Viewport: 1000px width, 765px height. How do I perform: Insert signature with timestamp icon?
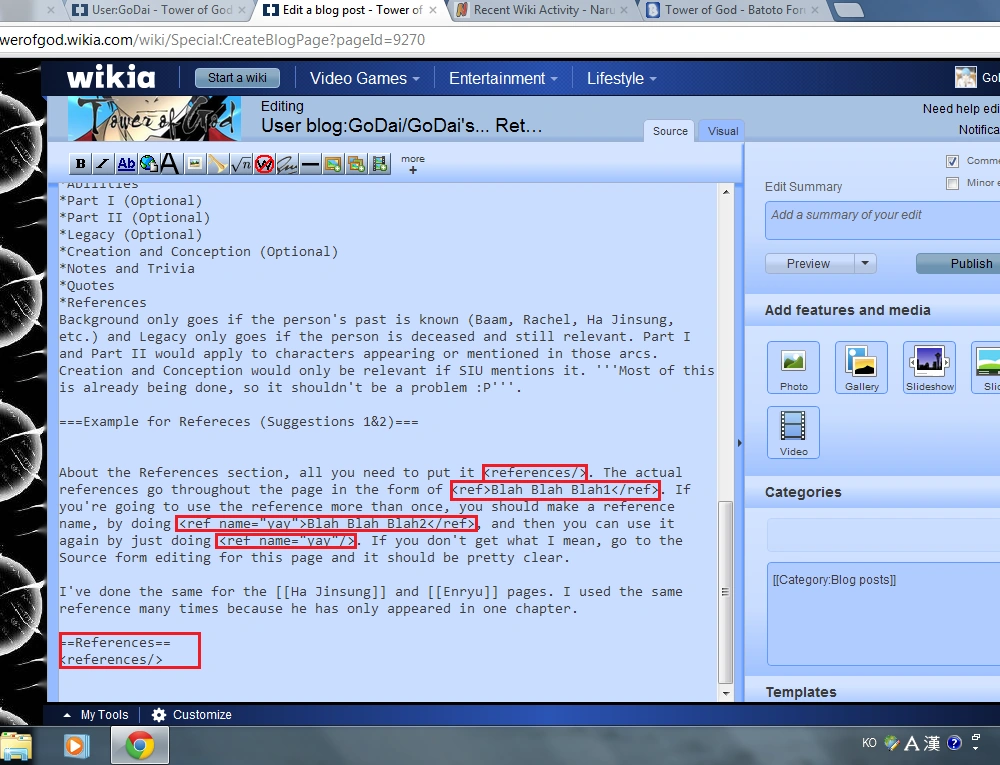[287, 164]
